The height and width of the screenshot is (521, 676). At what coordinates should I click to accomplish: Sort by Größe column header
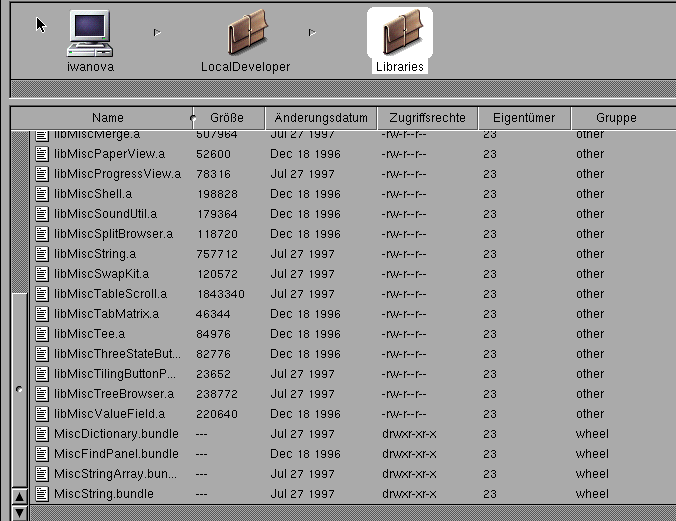(x=227, y=118)
